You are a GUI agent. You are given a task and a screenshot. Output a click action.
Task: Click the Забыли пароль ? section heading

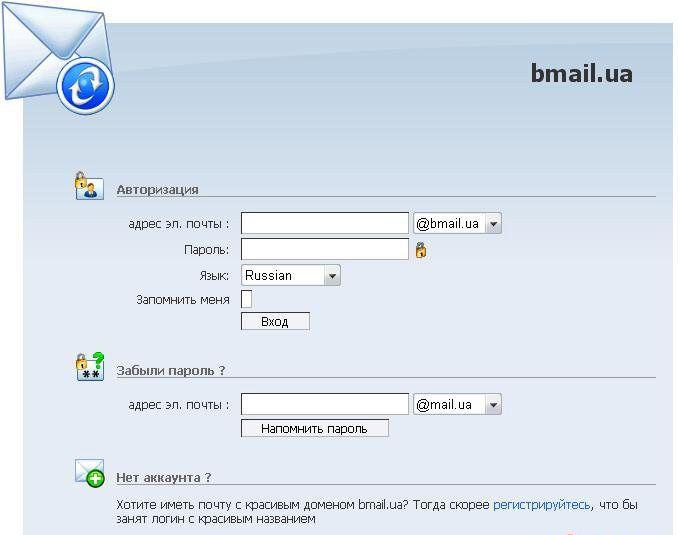pos(171,370)
